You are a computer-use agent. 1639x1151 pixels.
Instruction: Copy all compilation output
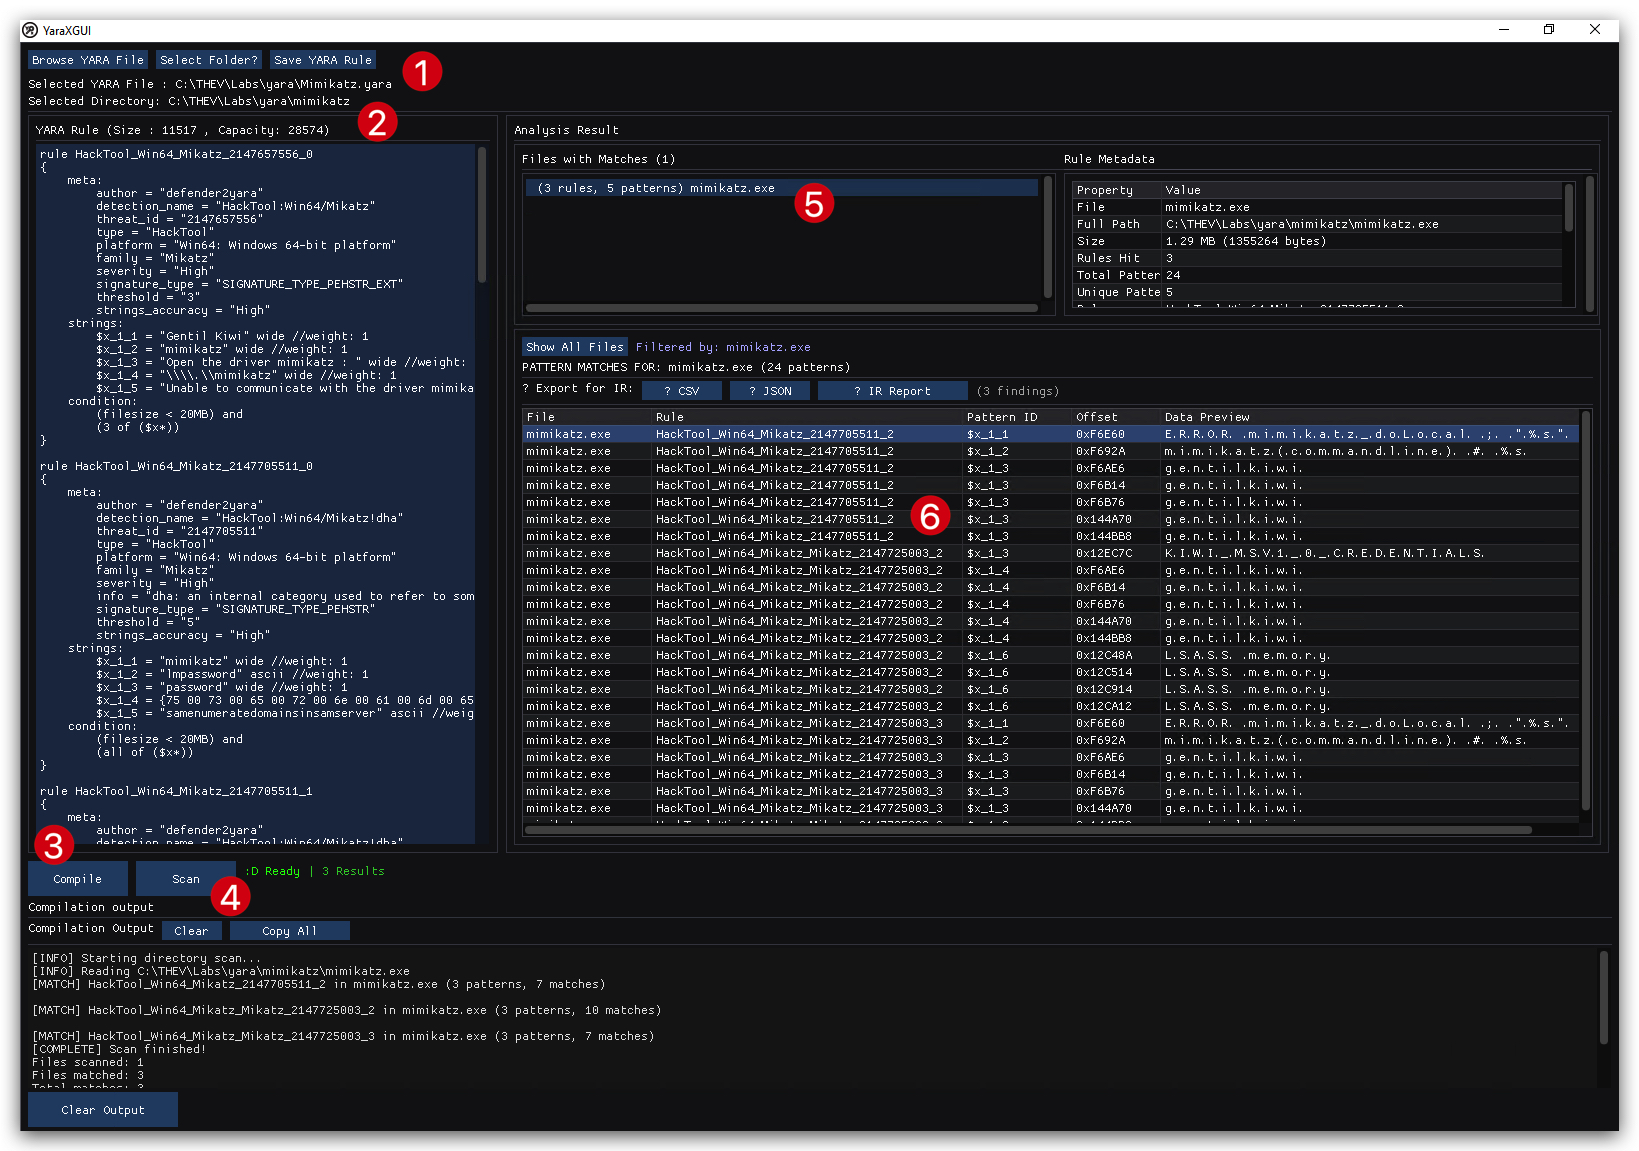[x=290, y=931]
